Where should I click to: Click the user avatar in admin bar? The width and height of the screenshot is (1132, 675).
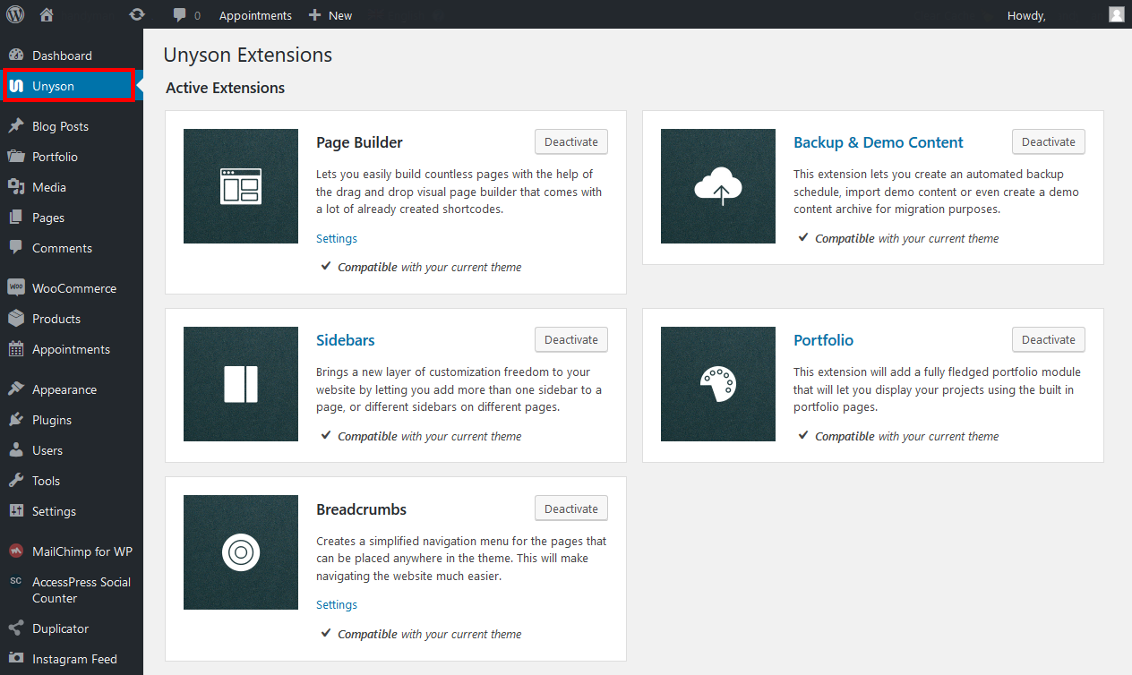tap(1116, 15)
